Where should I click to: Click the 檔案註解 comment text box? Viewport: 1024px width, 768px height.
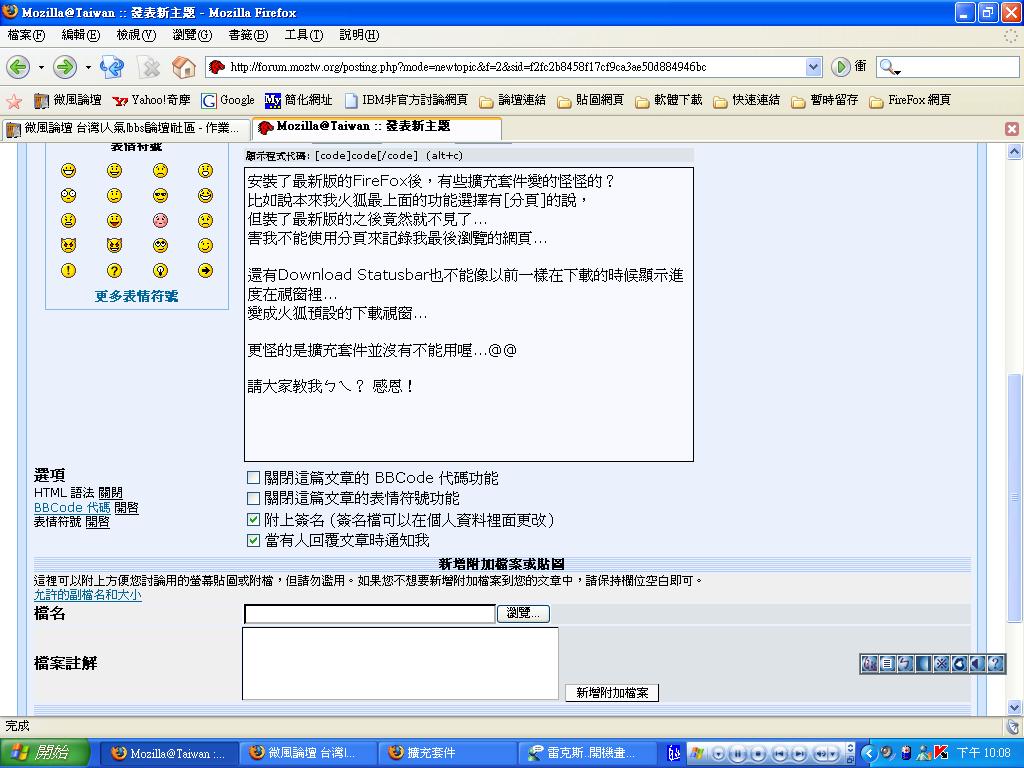400,663
